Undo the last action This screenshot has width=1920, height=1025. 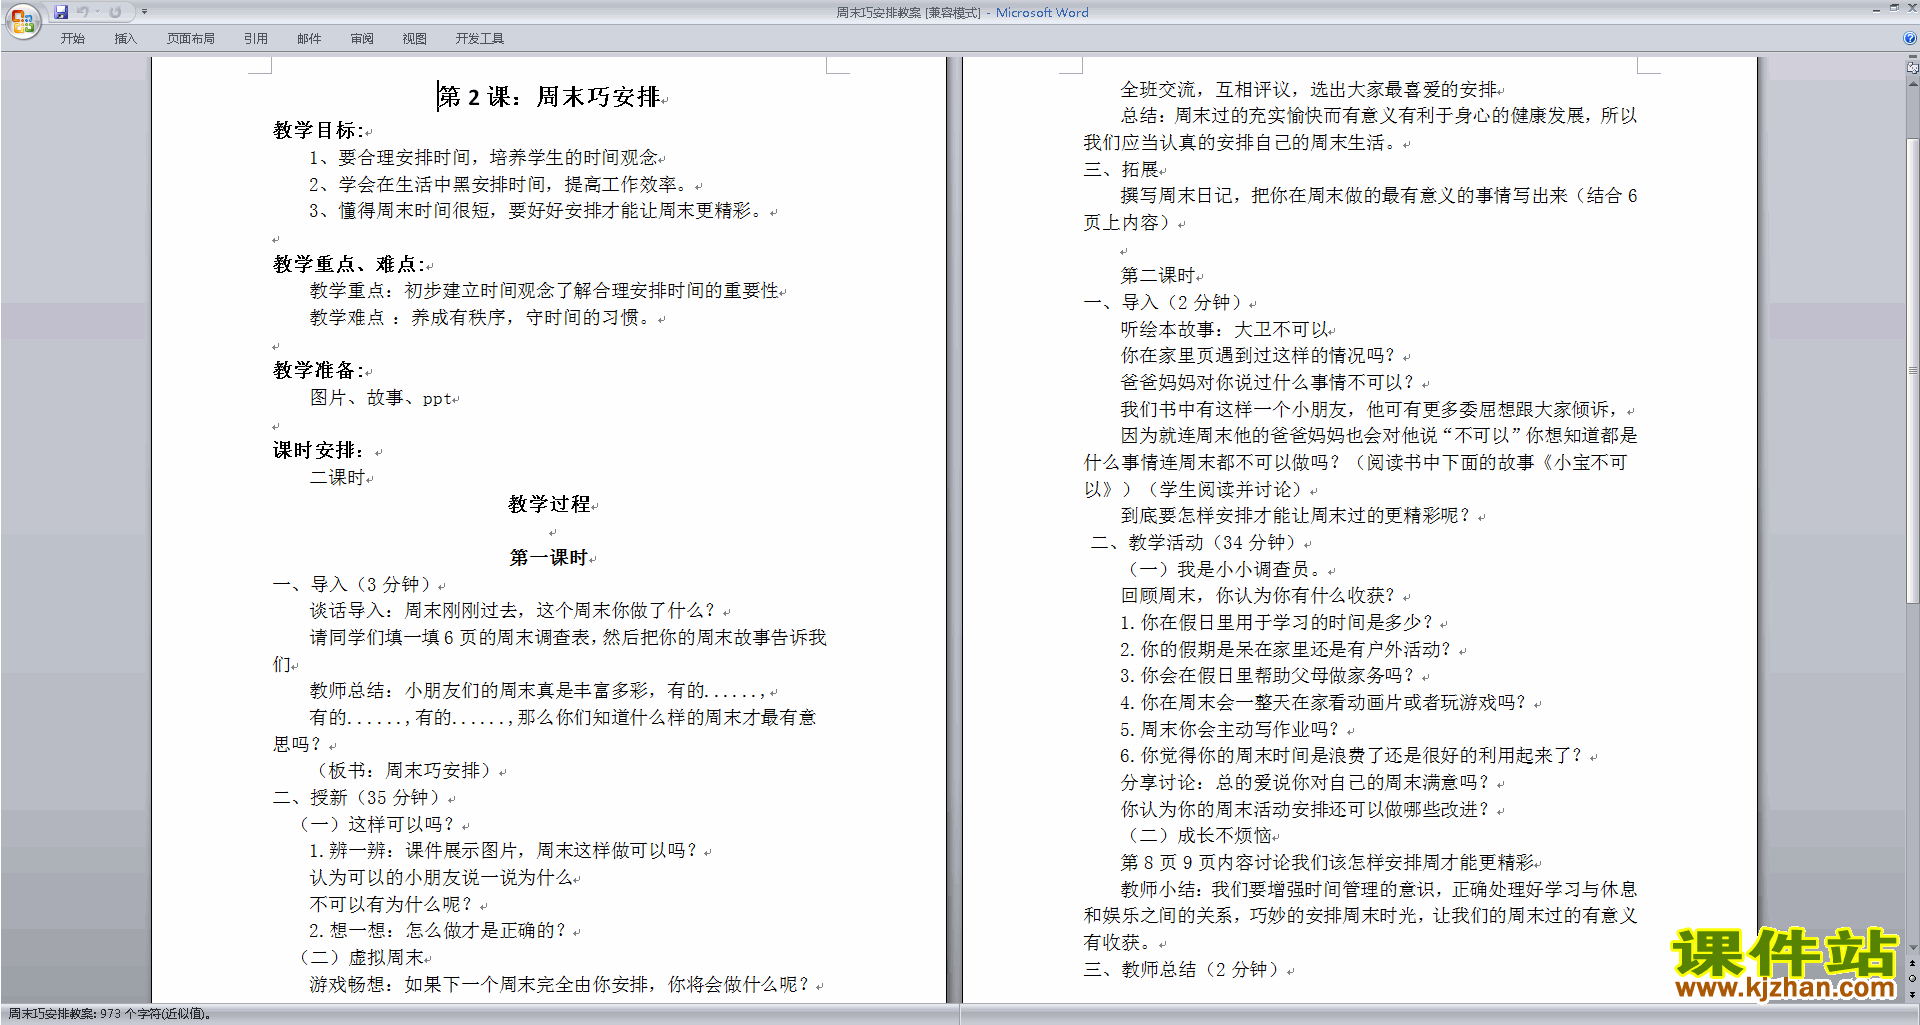coord(83,12)
